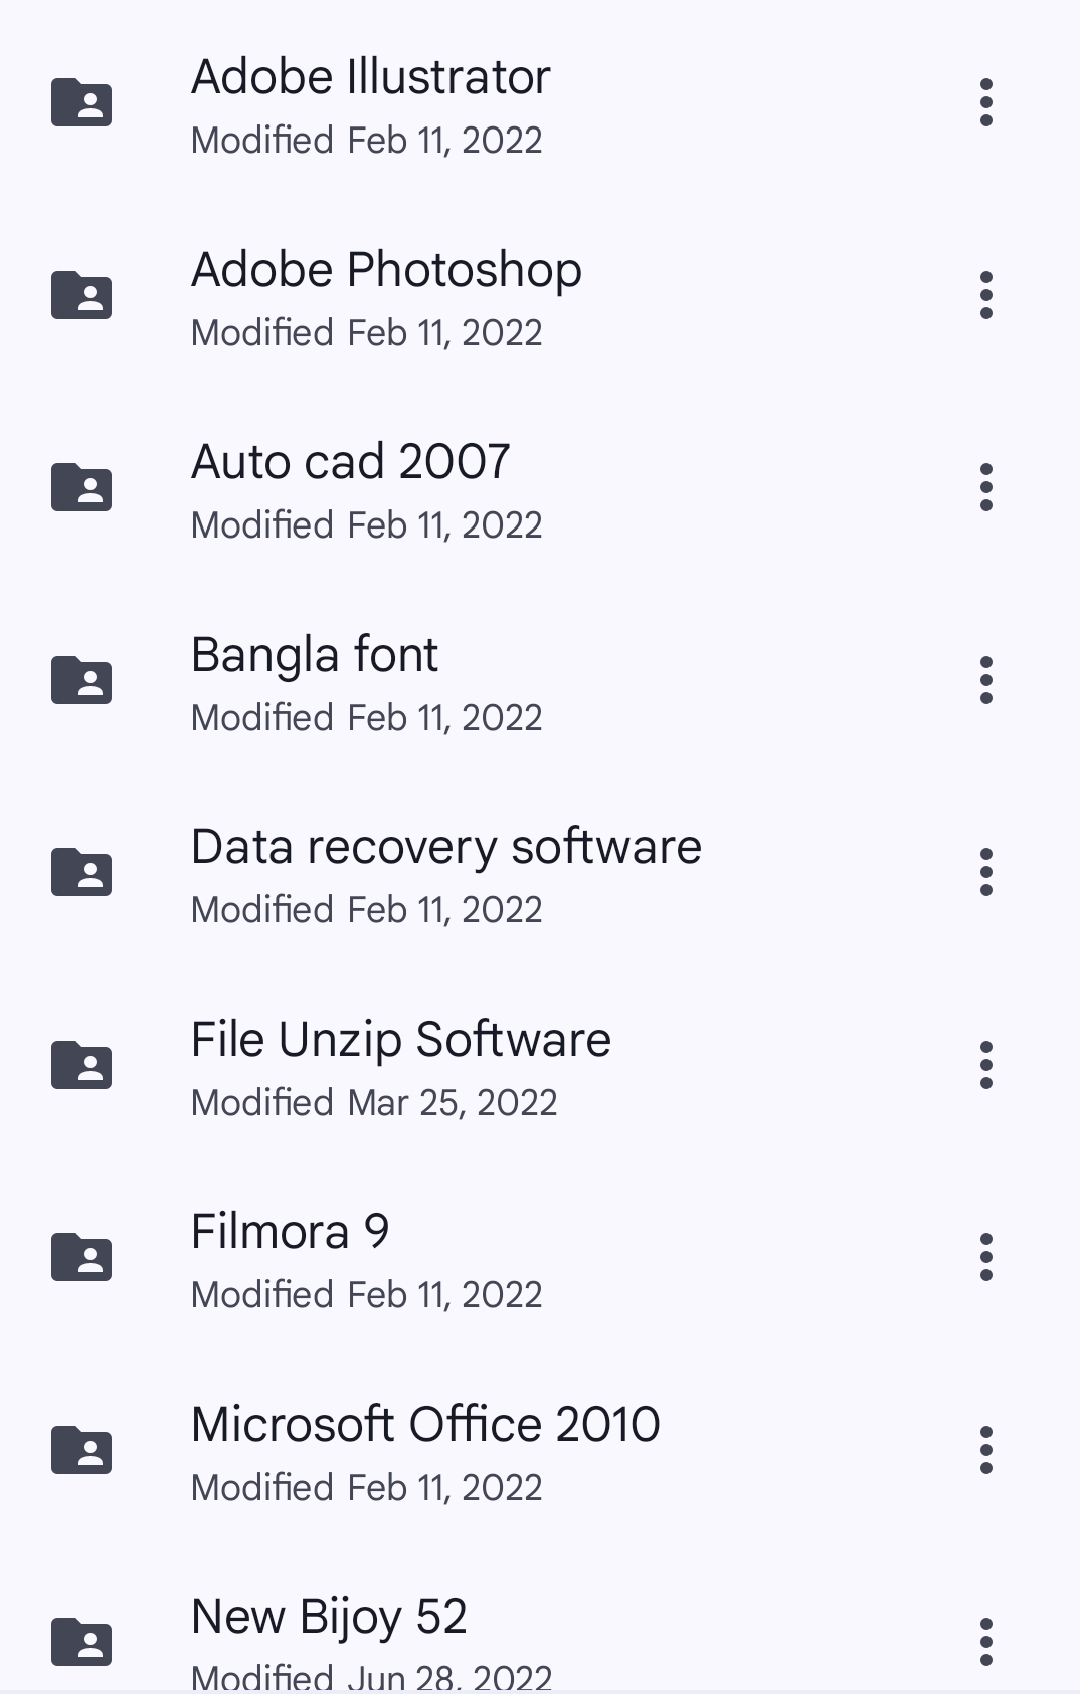Open more options for Adobe Illustrator folder

(986, 102)
